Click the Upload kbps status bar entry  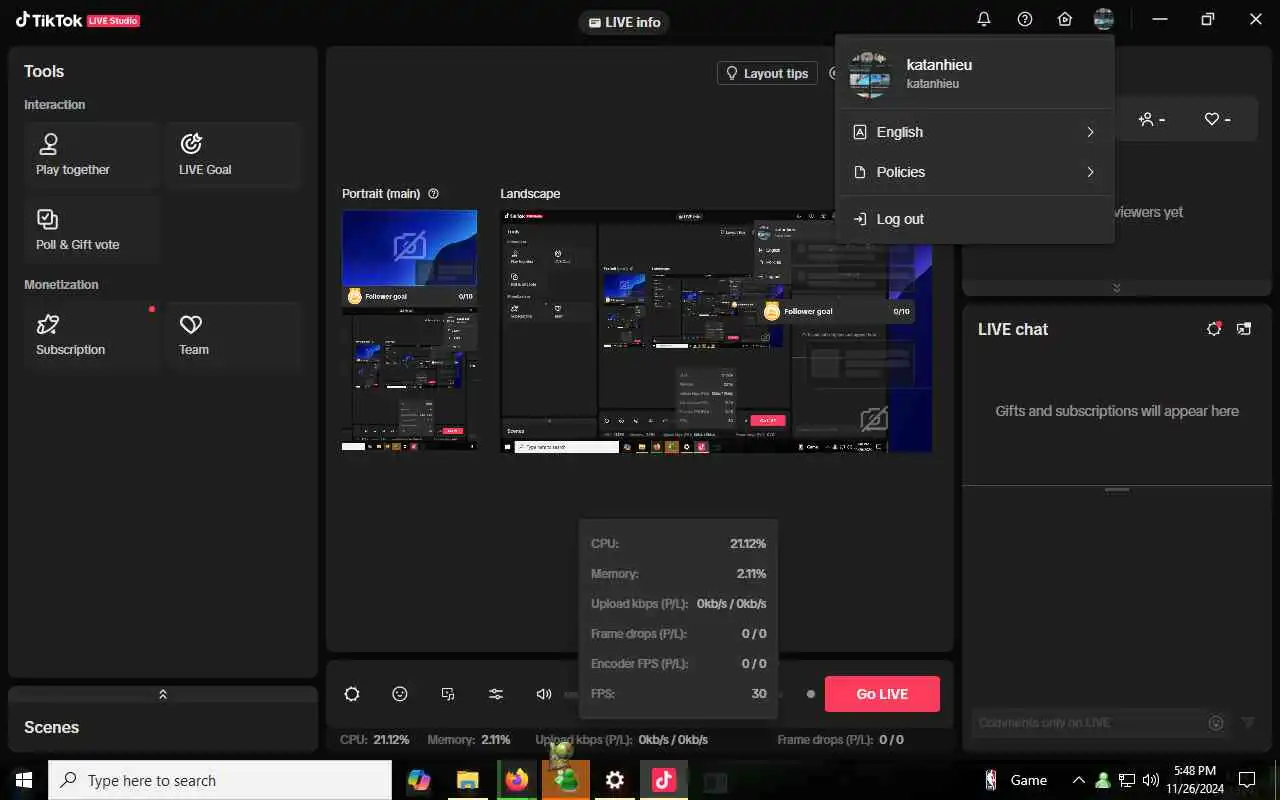point(622,740)
